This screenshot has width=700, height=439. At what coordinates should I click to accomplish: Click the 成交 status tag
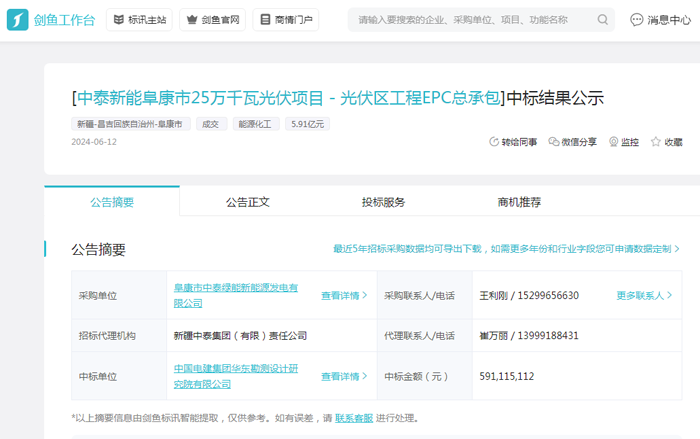click(x=211, y=124)
